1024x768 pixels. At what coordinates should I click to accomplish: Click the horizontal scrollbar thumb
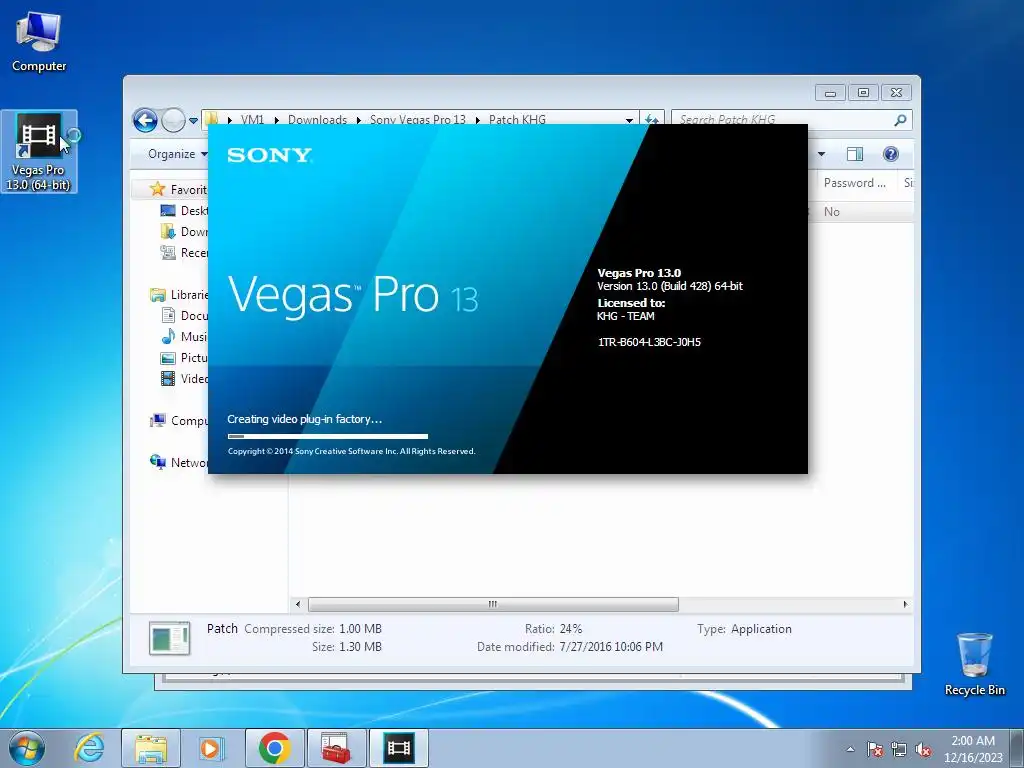493,604
